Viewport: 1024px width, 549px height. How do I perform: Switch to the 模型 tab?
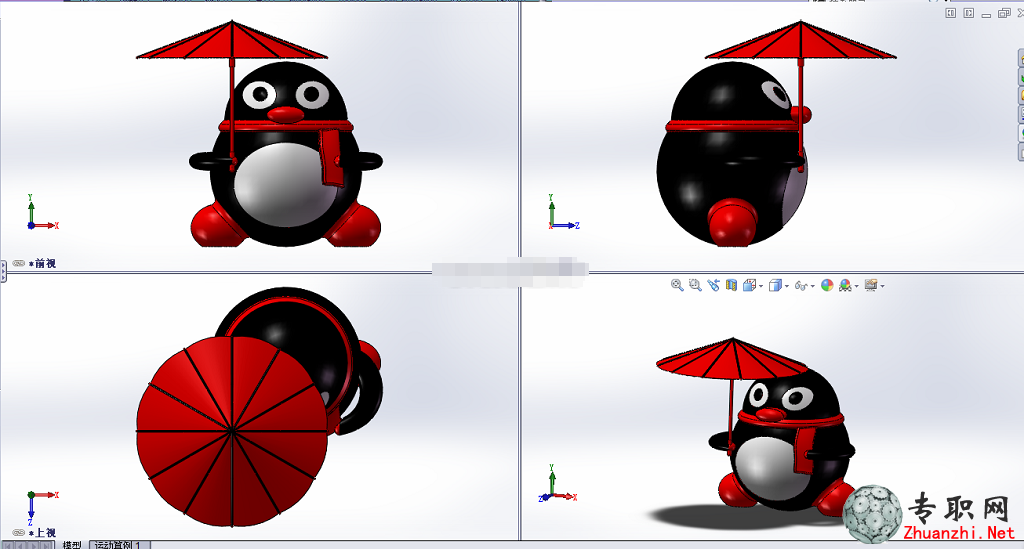[72, 544]
